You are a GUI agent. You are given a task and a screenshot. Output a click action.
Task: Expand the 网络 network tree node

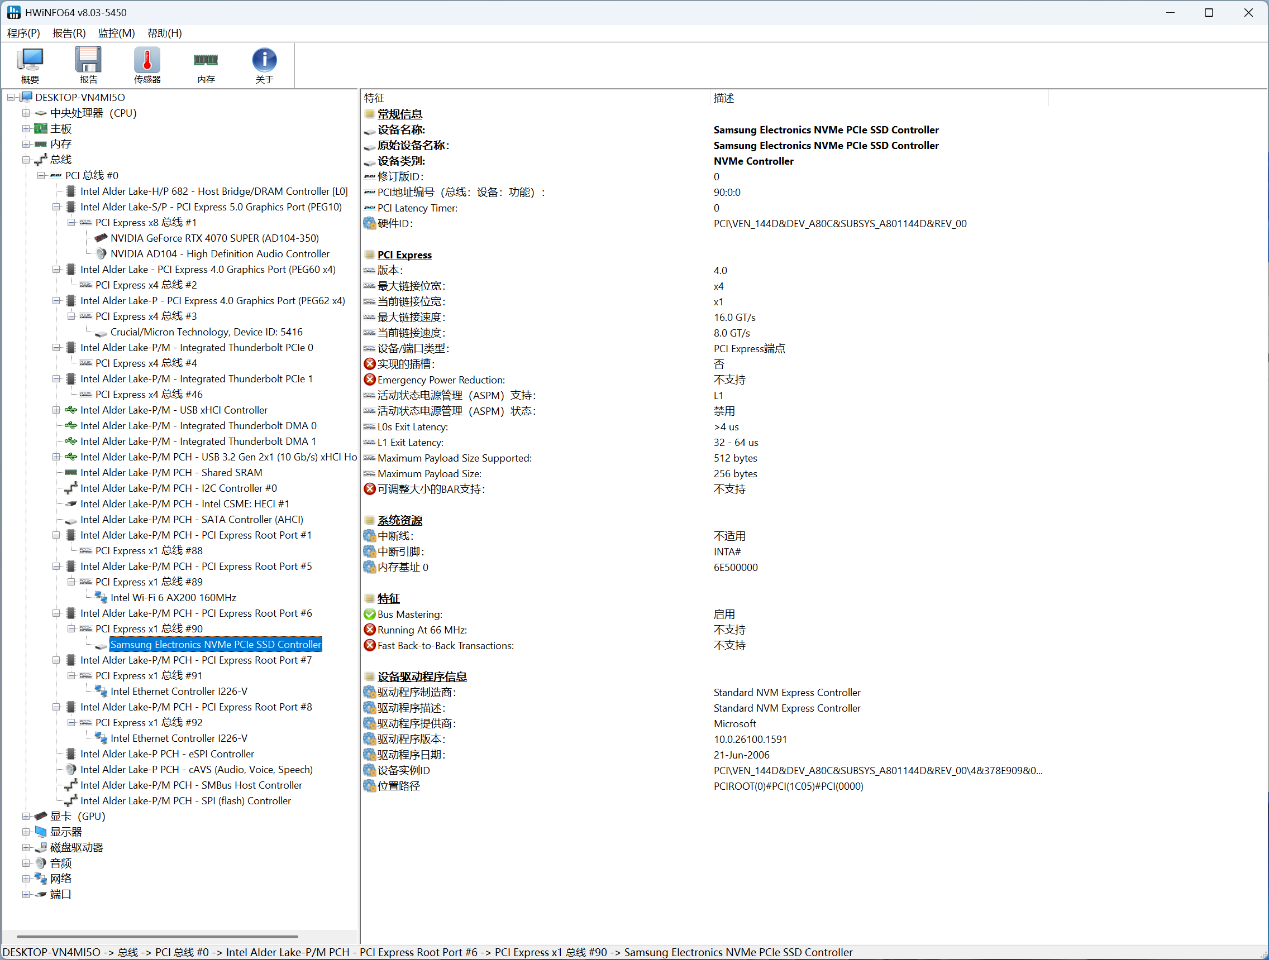pos(26,879)
